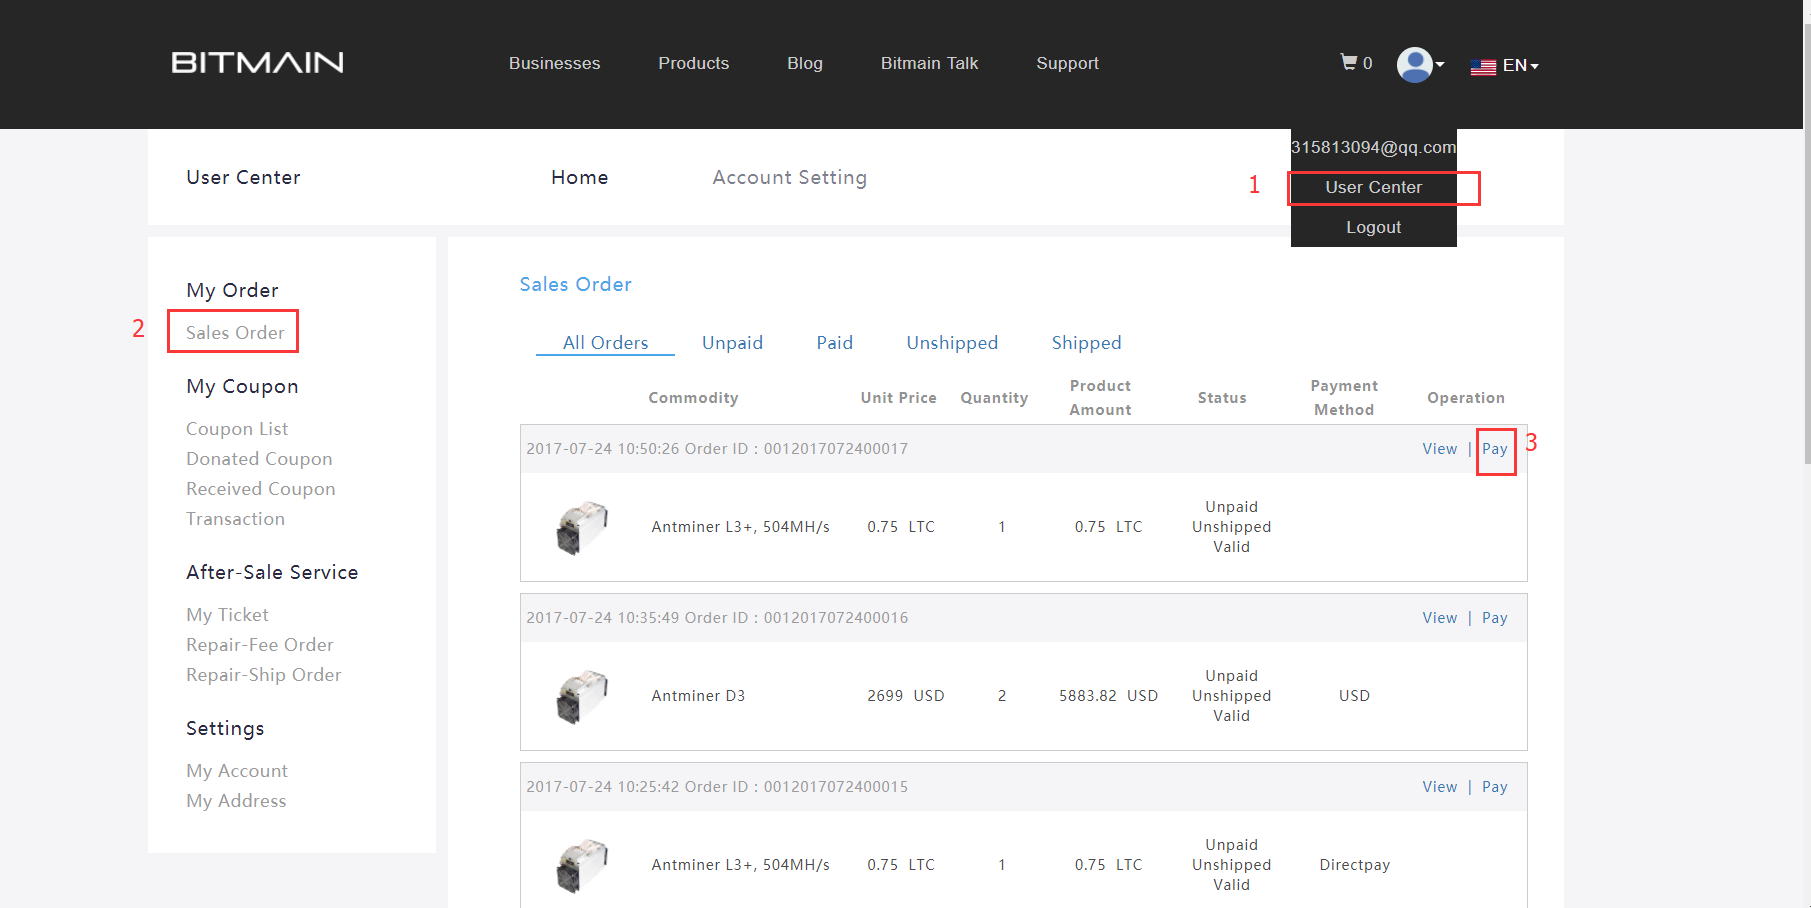
Task: Click the account email 315813094@qq.com
Action: point(1373,147)
